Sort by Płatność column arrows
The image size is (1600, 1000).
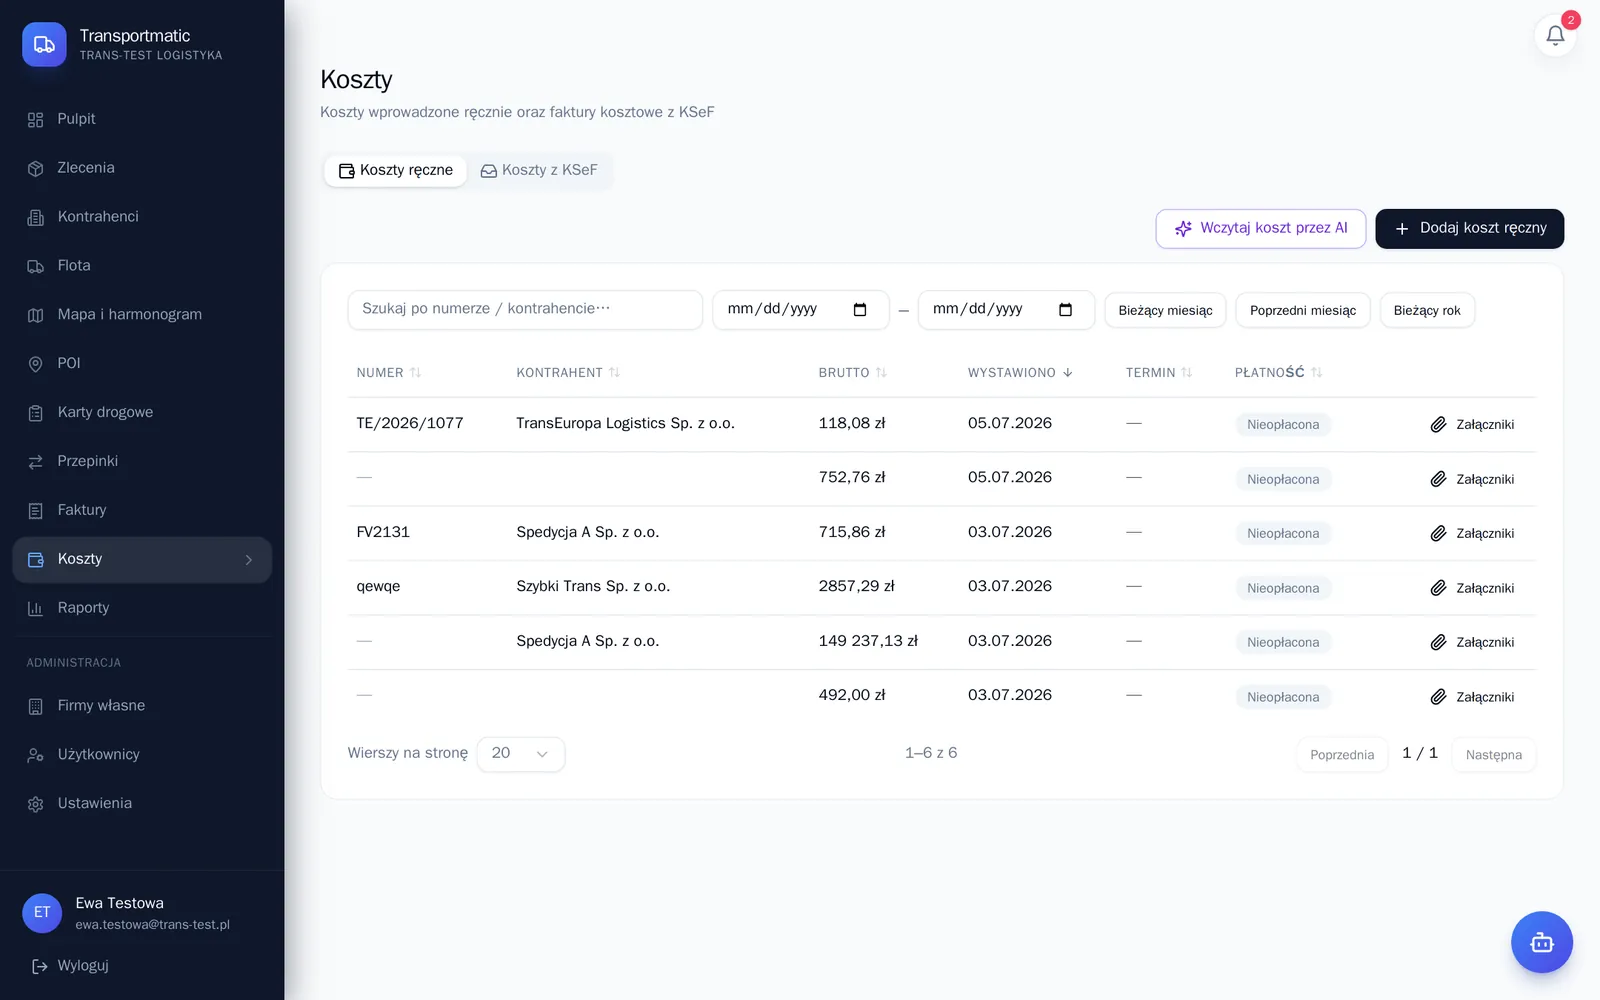tap(1316, 372)
